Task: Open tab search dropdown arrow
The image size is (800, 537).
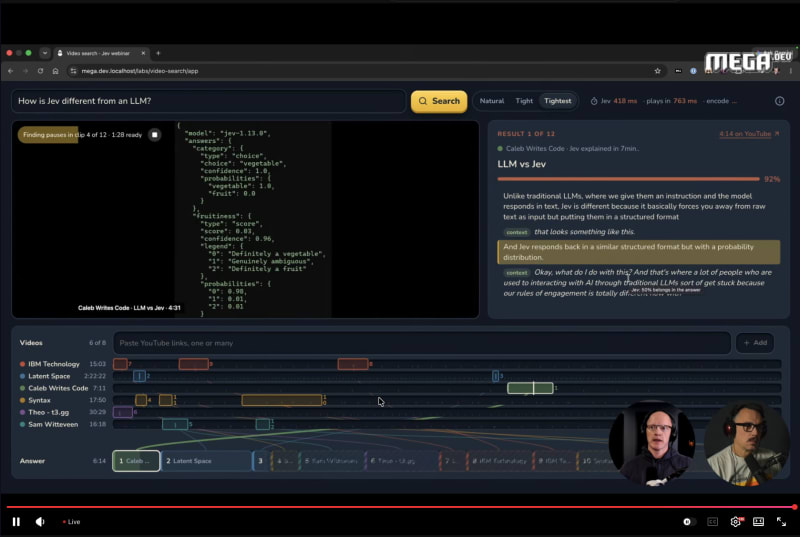Action: [45, 53]
